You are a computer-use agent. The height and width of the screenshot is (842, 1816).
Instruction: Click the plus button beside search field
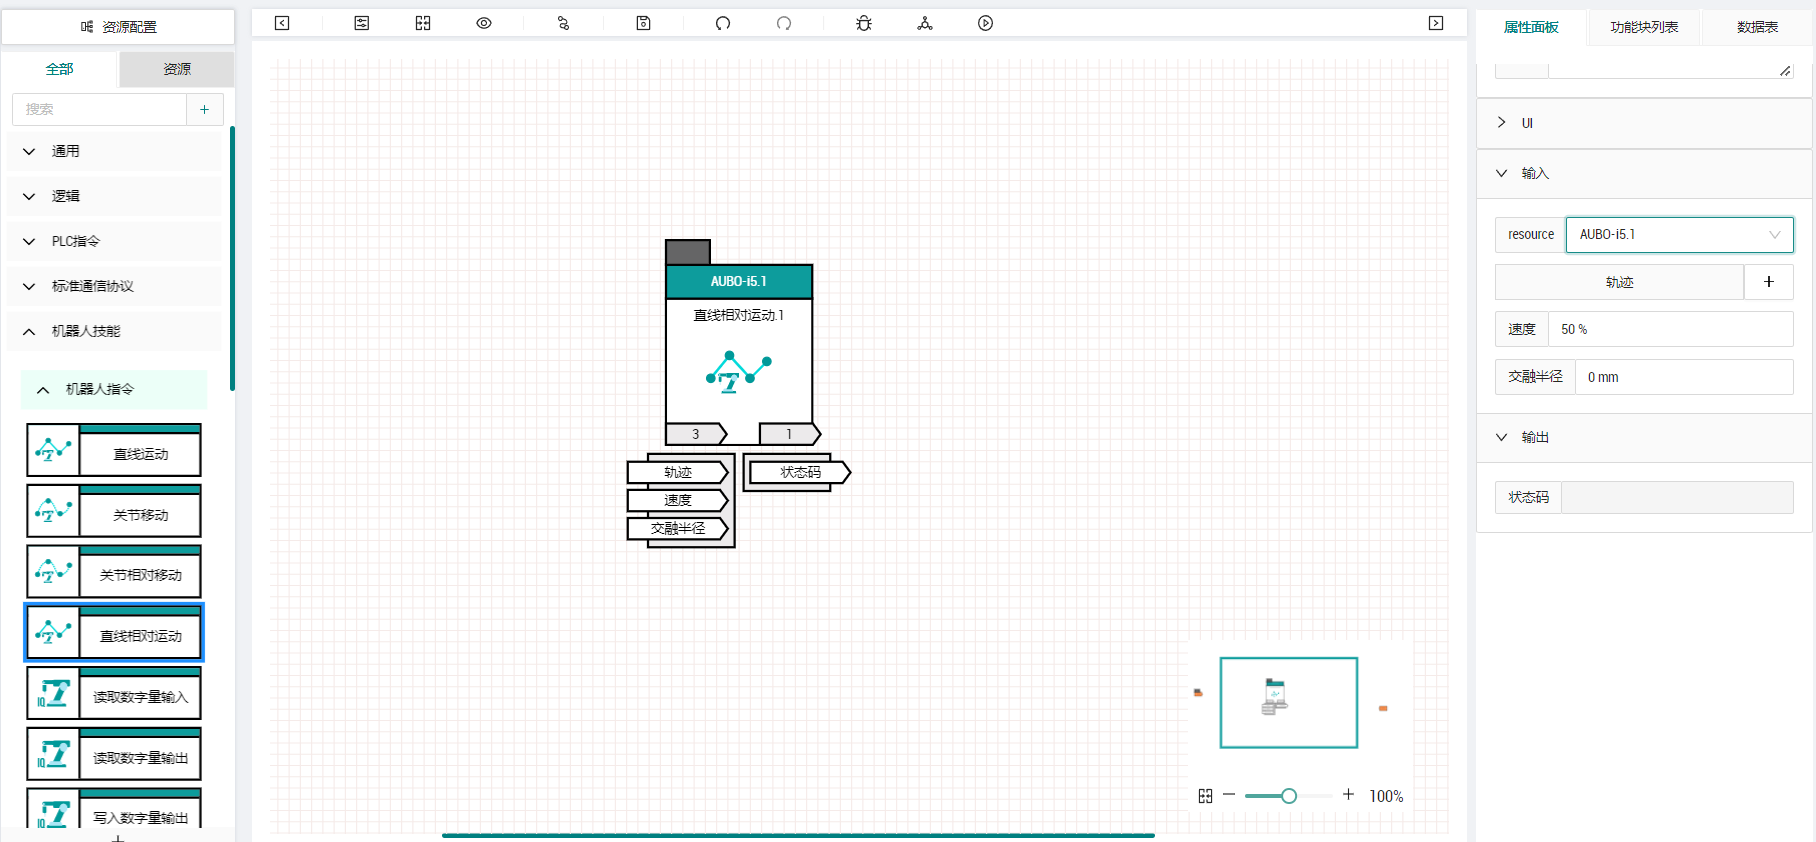coord(205,109)
